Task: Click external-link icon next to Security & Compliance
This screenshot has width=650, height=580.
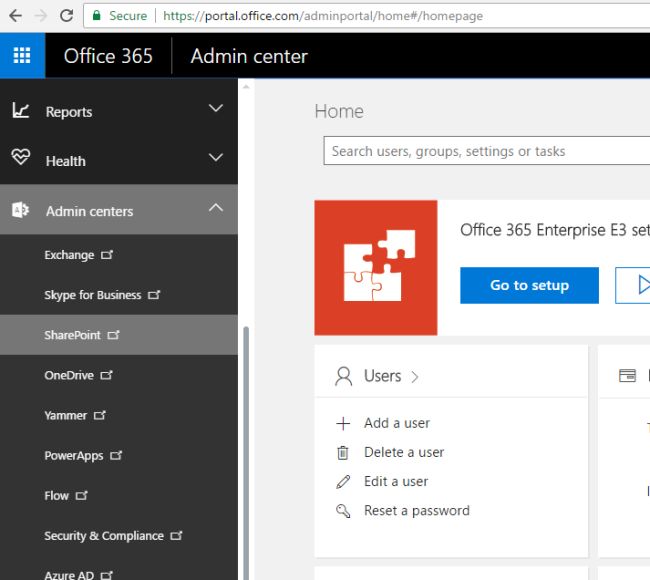Action: (177, 535)
